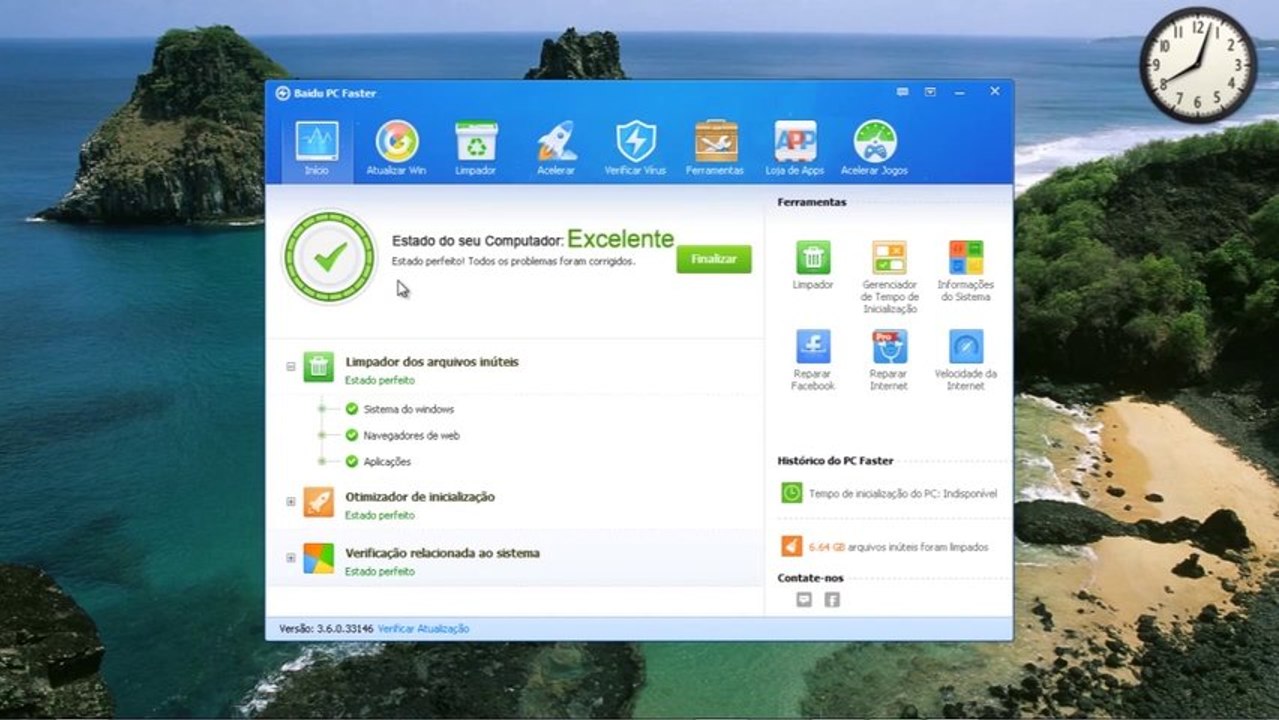Click the Excelente status text
Viewport: 1279px width, 720px height.
621,239
